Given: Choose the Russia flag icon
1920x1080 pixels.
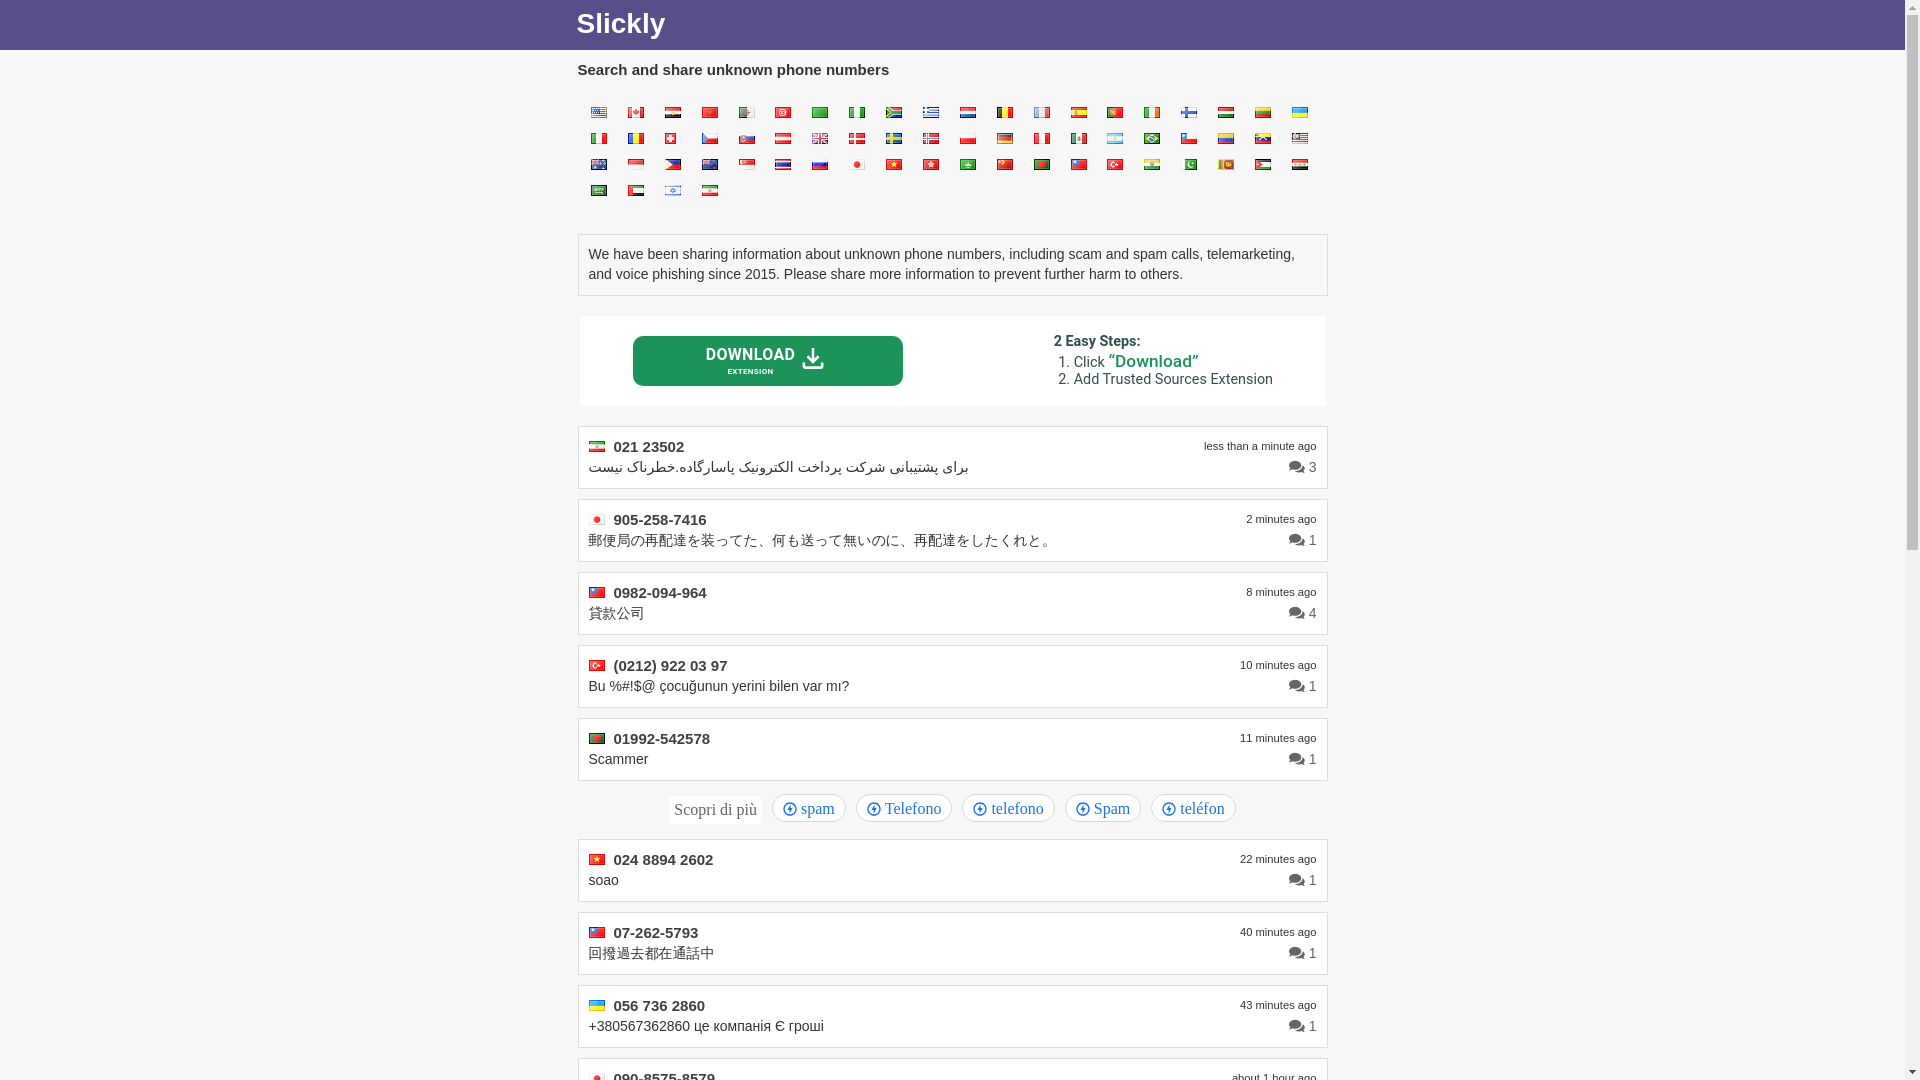Looking at the screenshot, I should click(x=819, y=164).
